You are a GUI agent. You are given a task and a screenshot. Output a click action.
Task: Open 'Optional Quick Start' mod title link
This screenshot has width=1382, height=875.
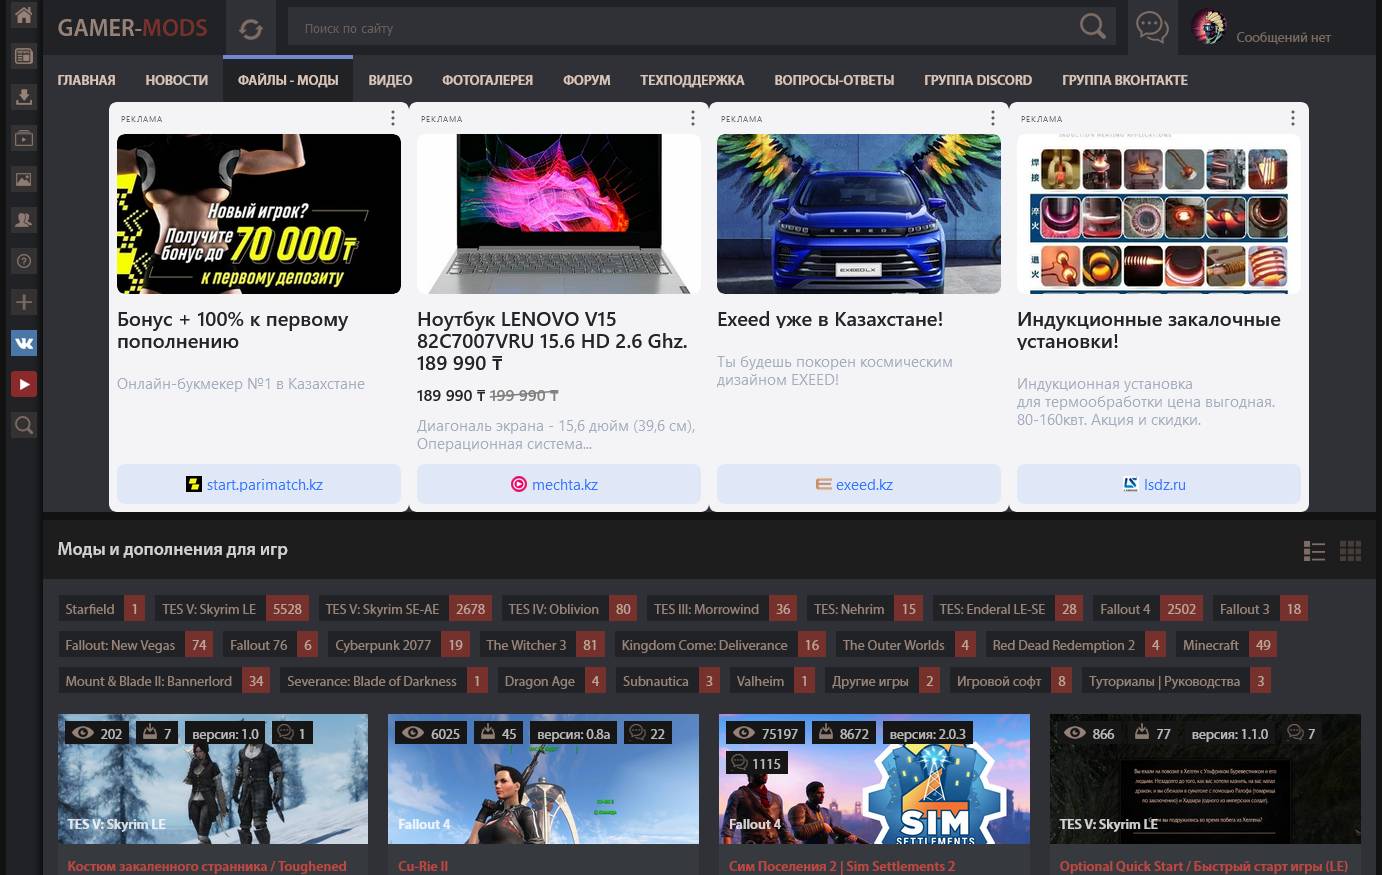pyautogui.click(x=1203, y=866)
